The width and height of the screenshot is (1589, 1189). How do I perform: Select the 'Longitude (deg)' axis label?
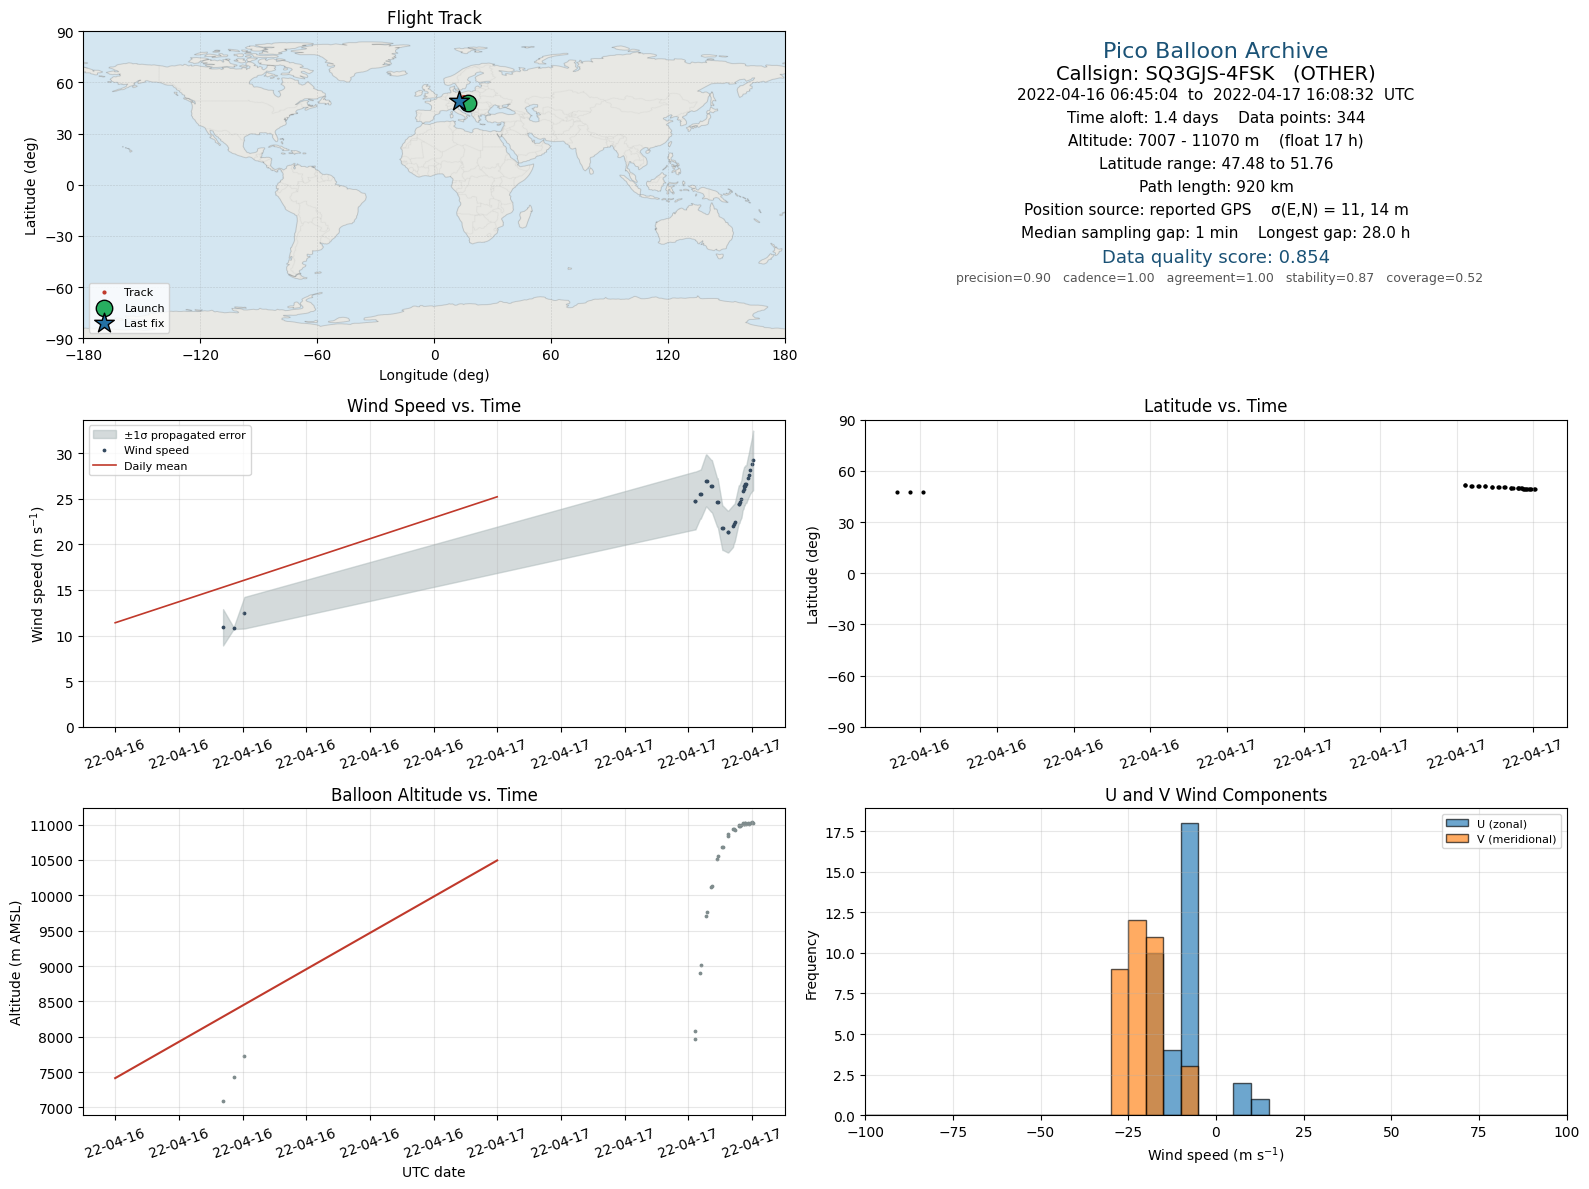click(434, 375)
